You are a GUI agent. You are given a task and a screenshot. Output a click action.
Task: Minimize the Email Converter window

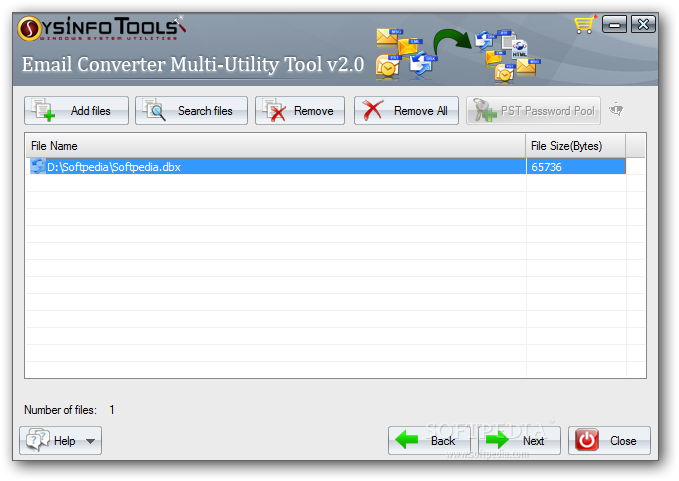[x=614, y=24]
